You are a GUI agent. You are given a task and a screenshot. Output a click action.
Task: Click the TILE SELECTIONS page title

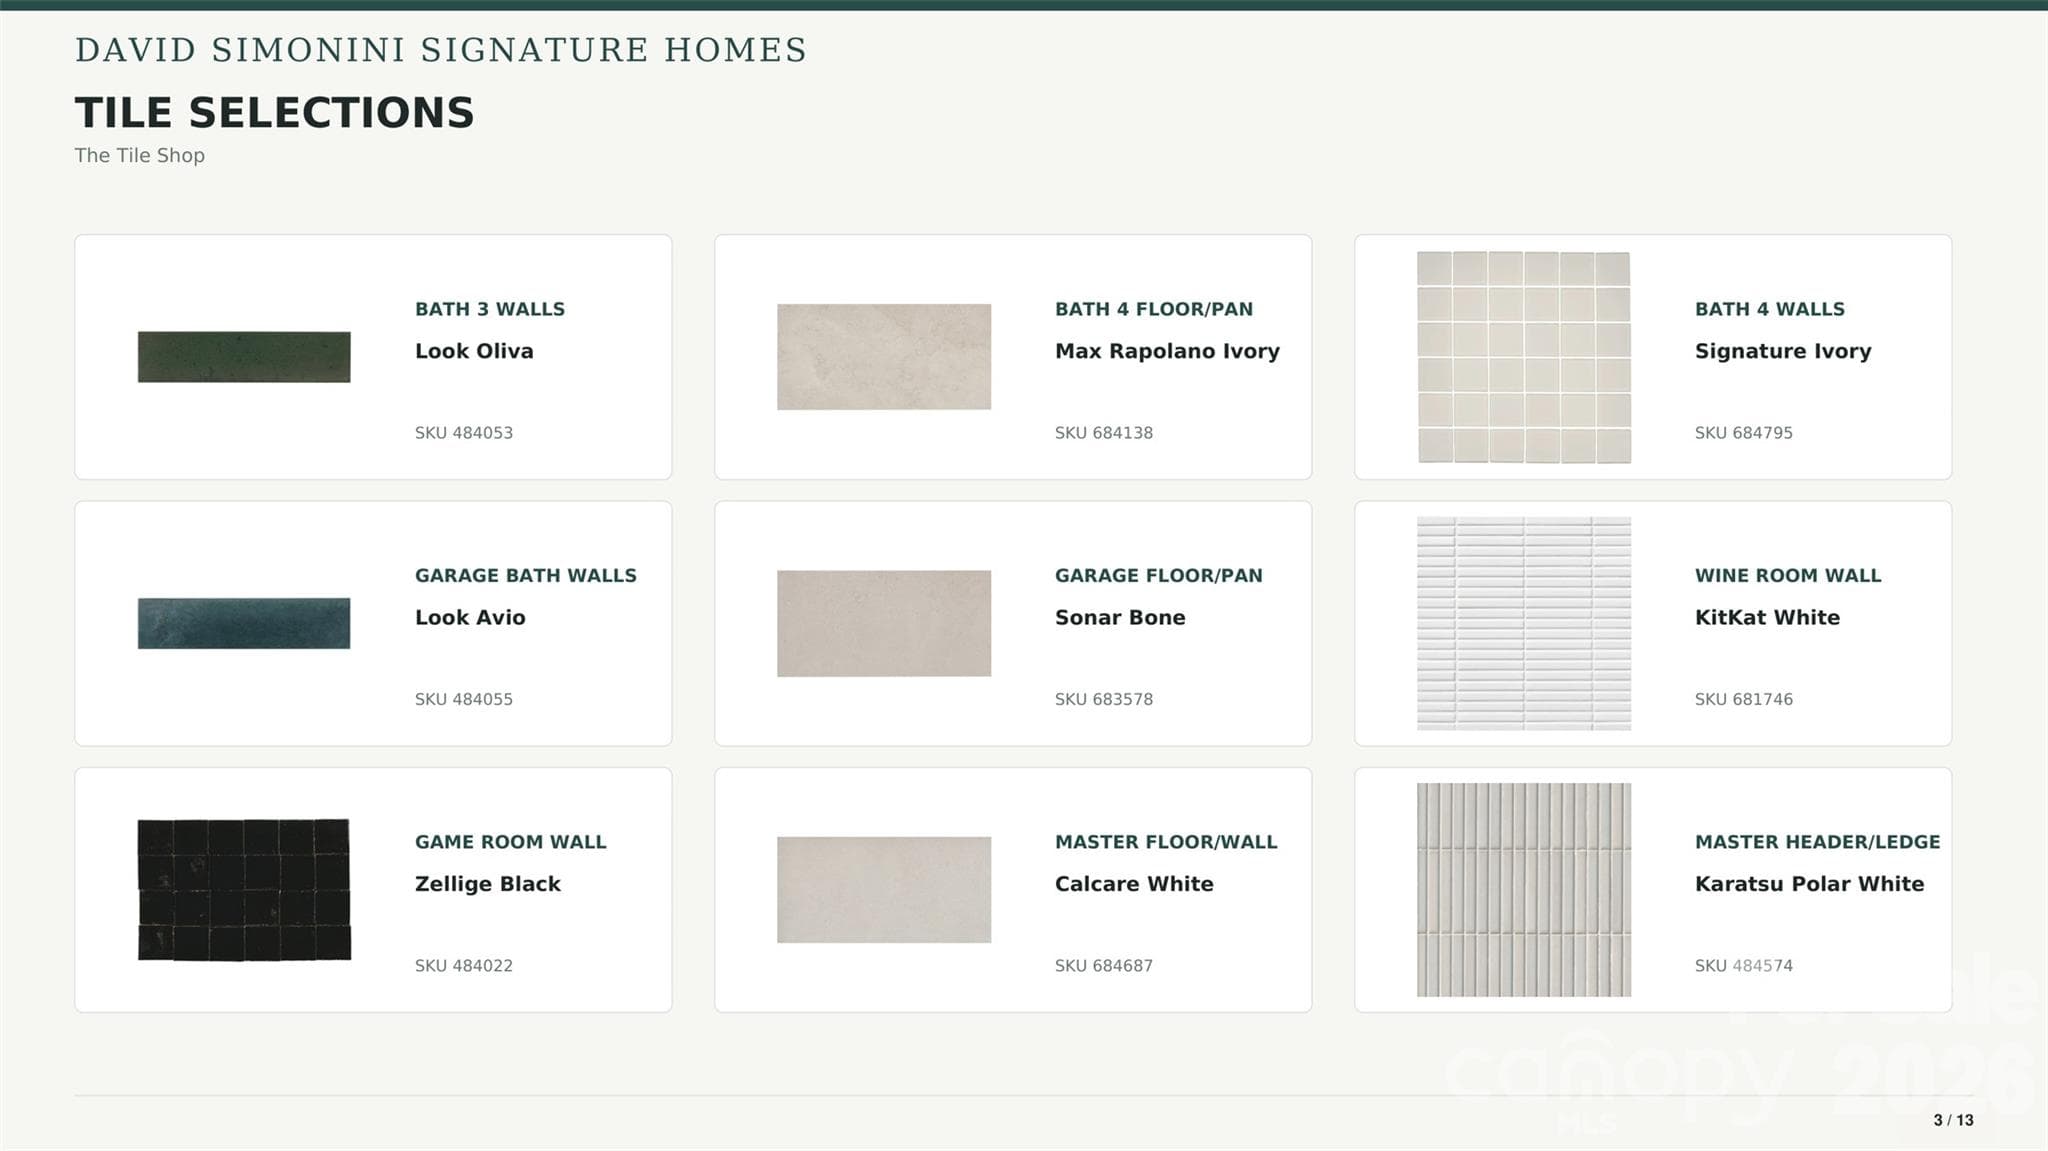(x=274, y=112)
